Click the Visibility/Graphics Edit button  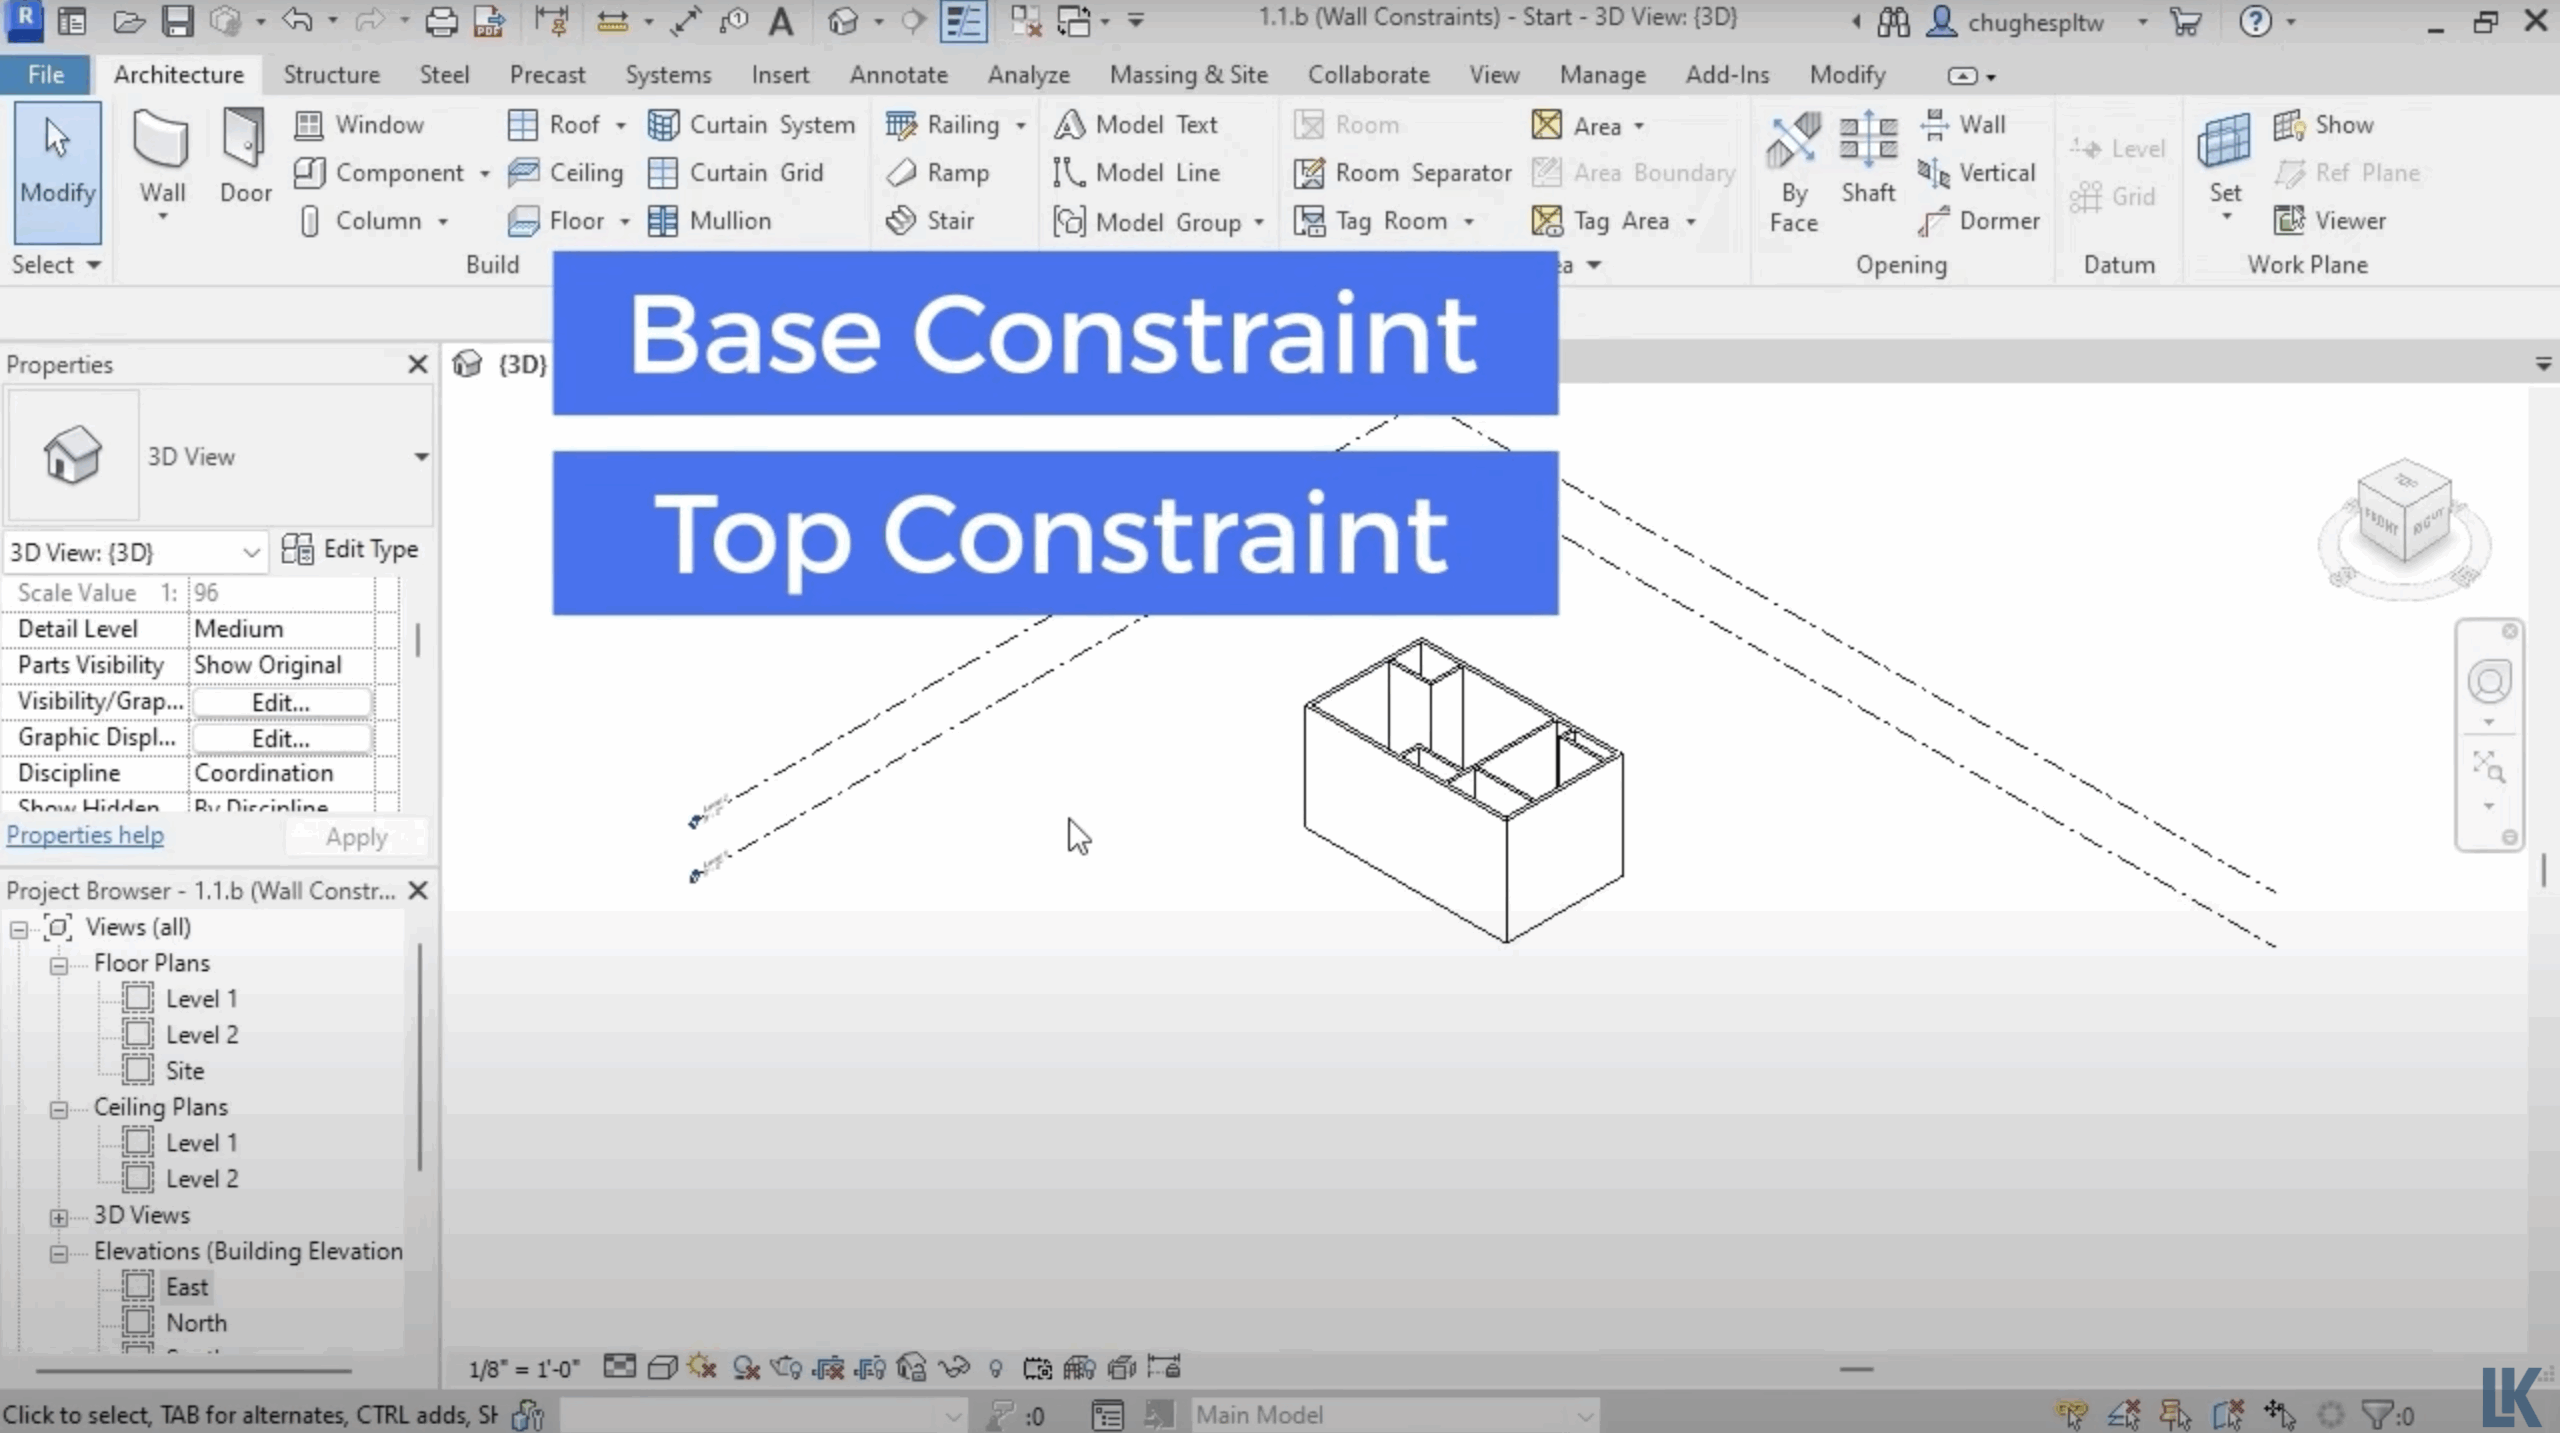point(281,702)
